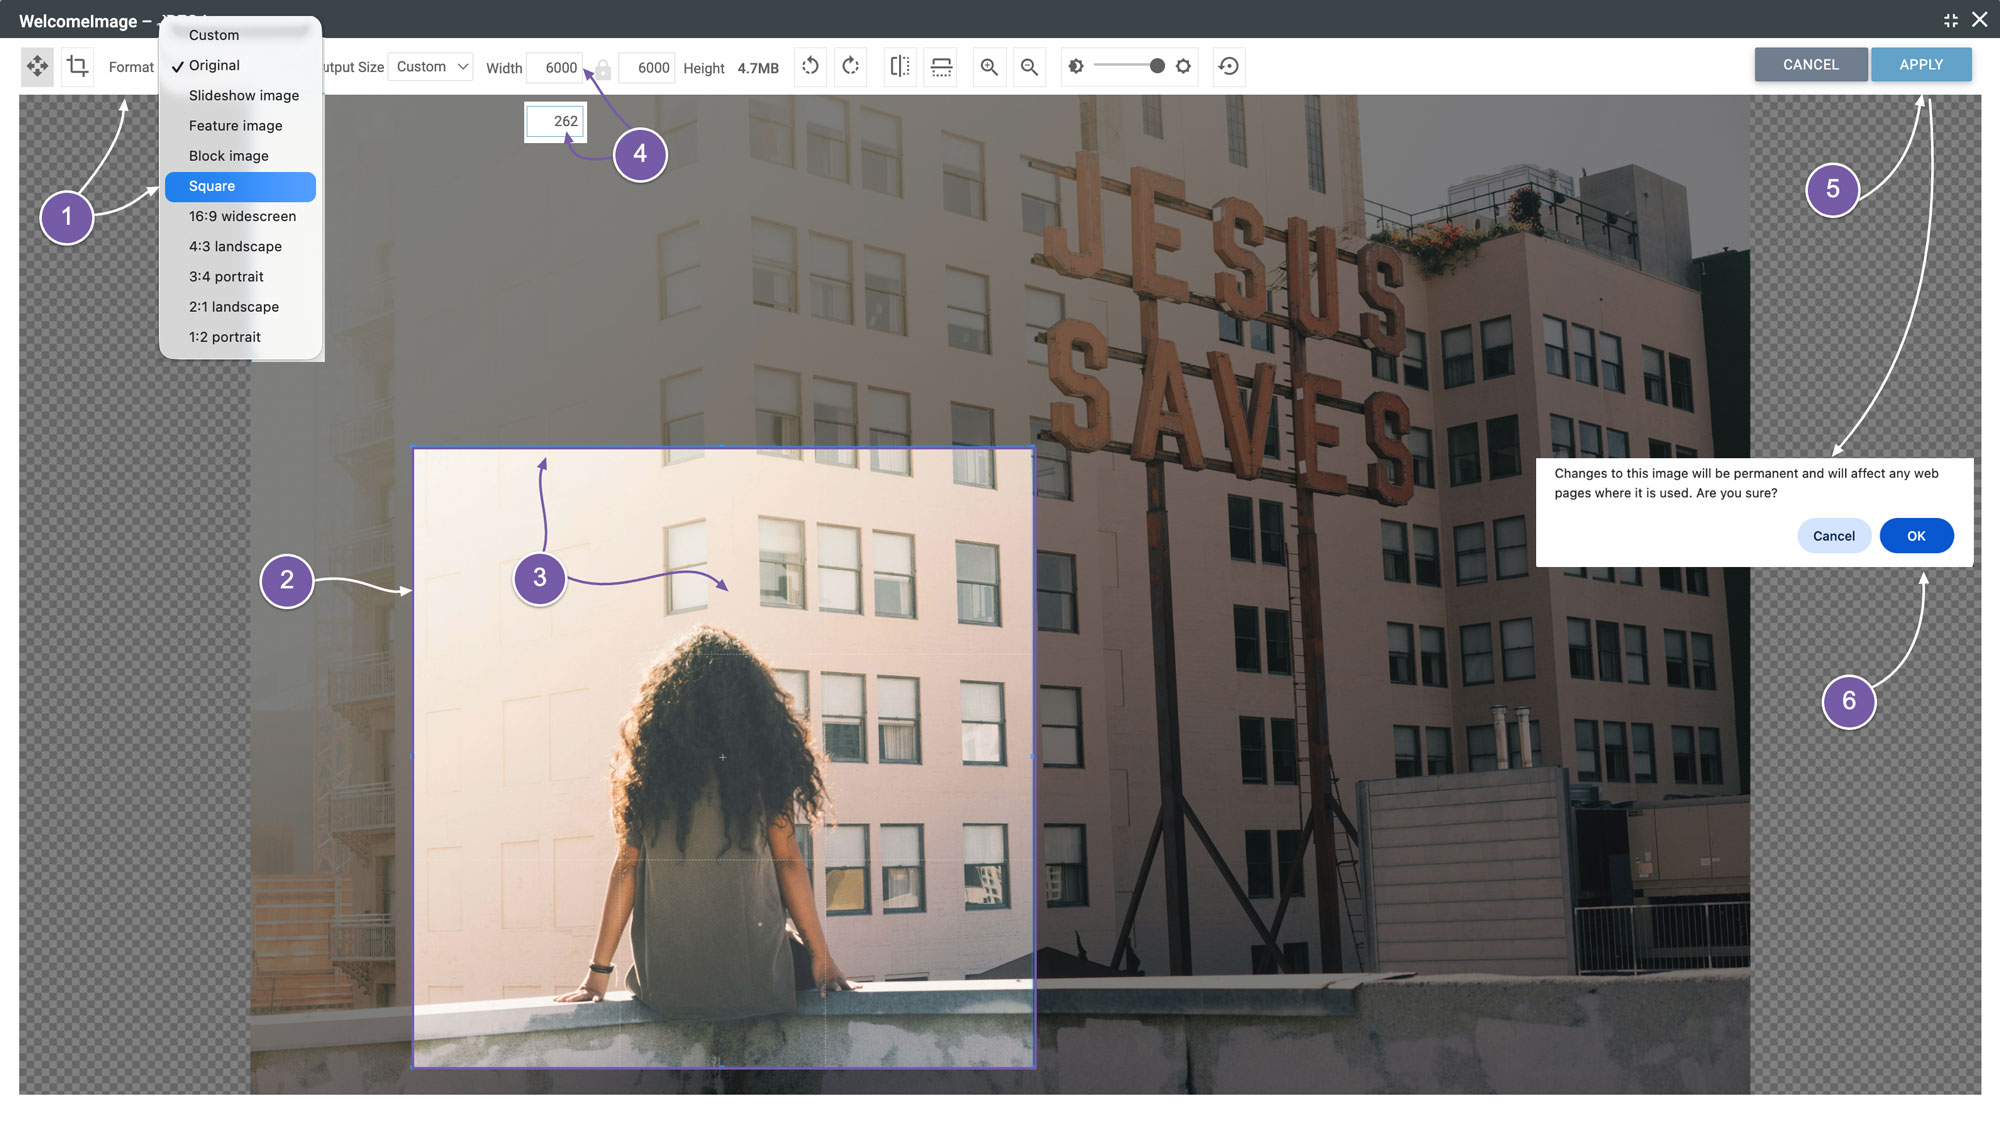The height and width of the screenshot is (1129, 2000).
Task: Rotate image counterclockwise
Action: pyautogui.click(x=810, y=67)
